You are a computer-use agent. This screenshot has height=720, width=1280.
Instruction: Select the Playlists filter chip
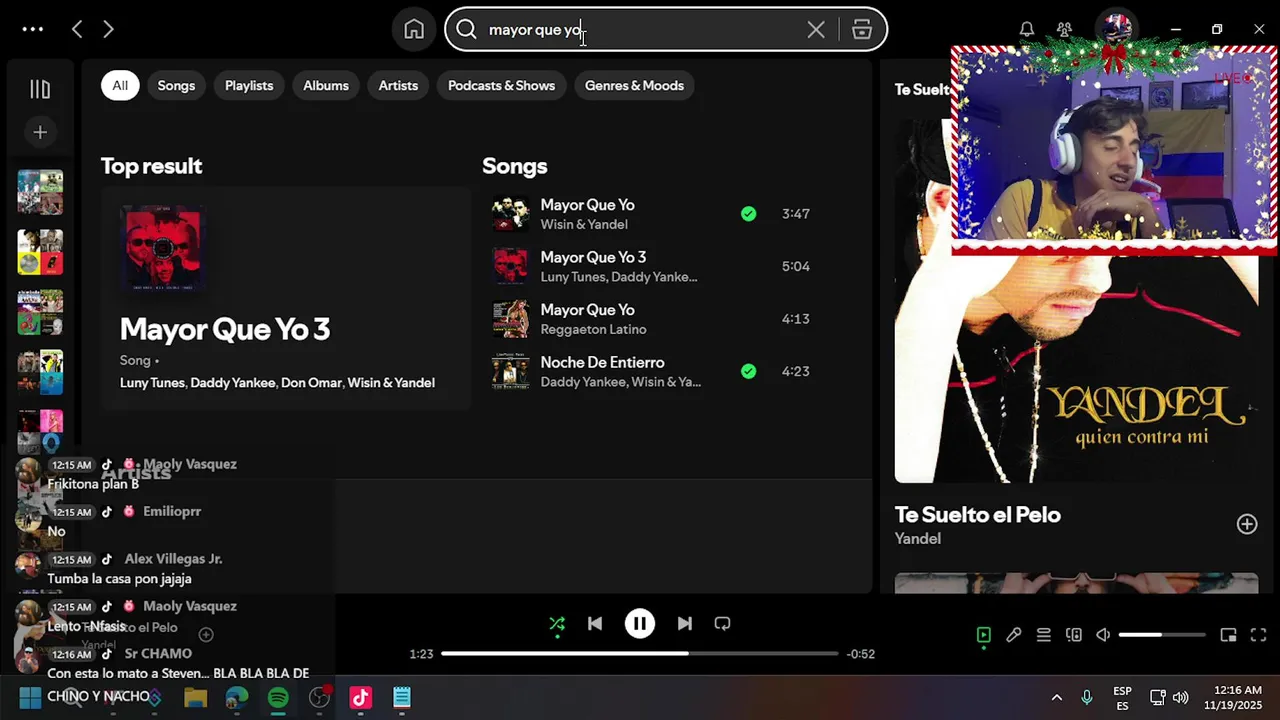(249, 85)
